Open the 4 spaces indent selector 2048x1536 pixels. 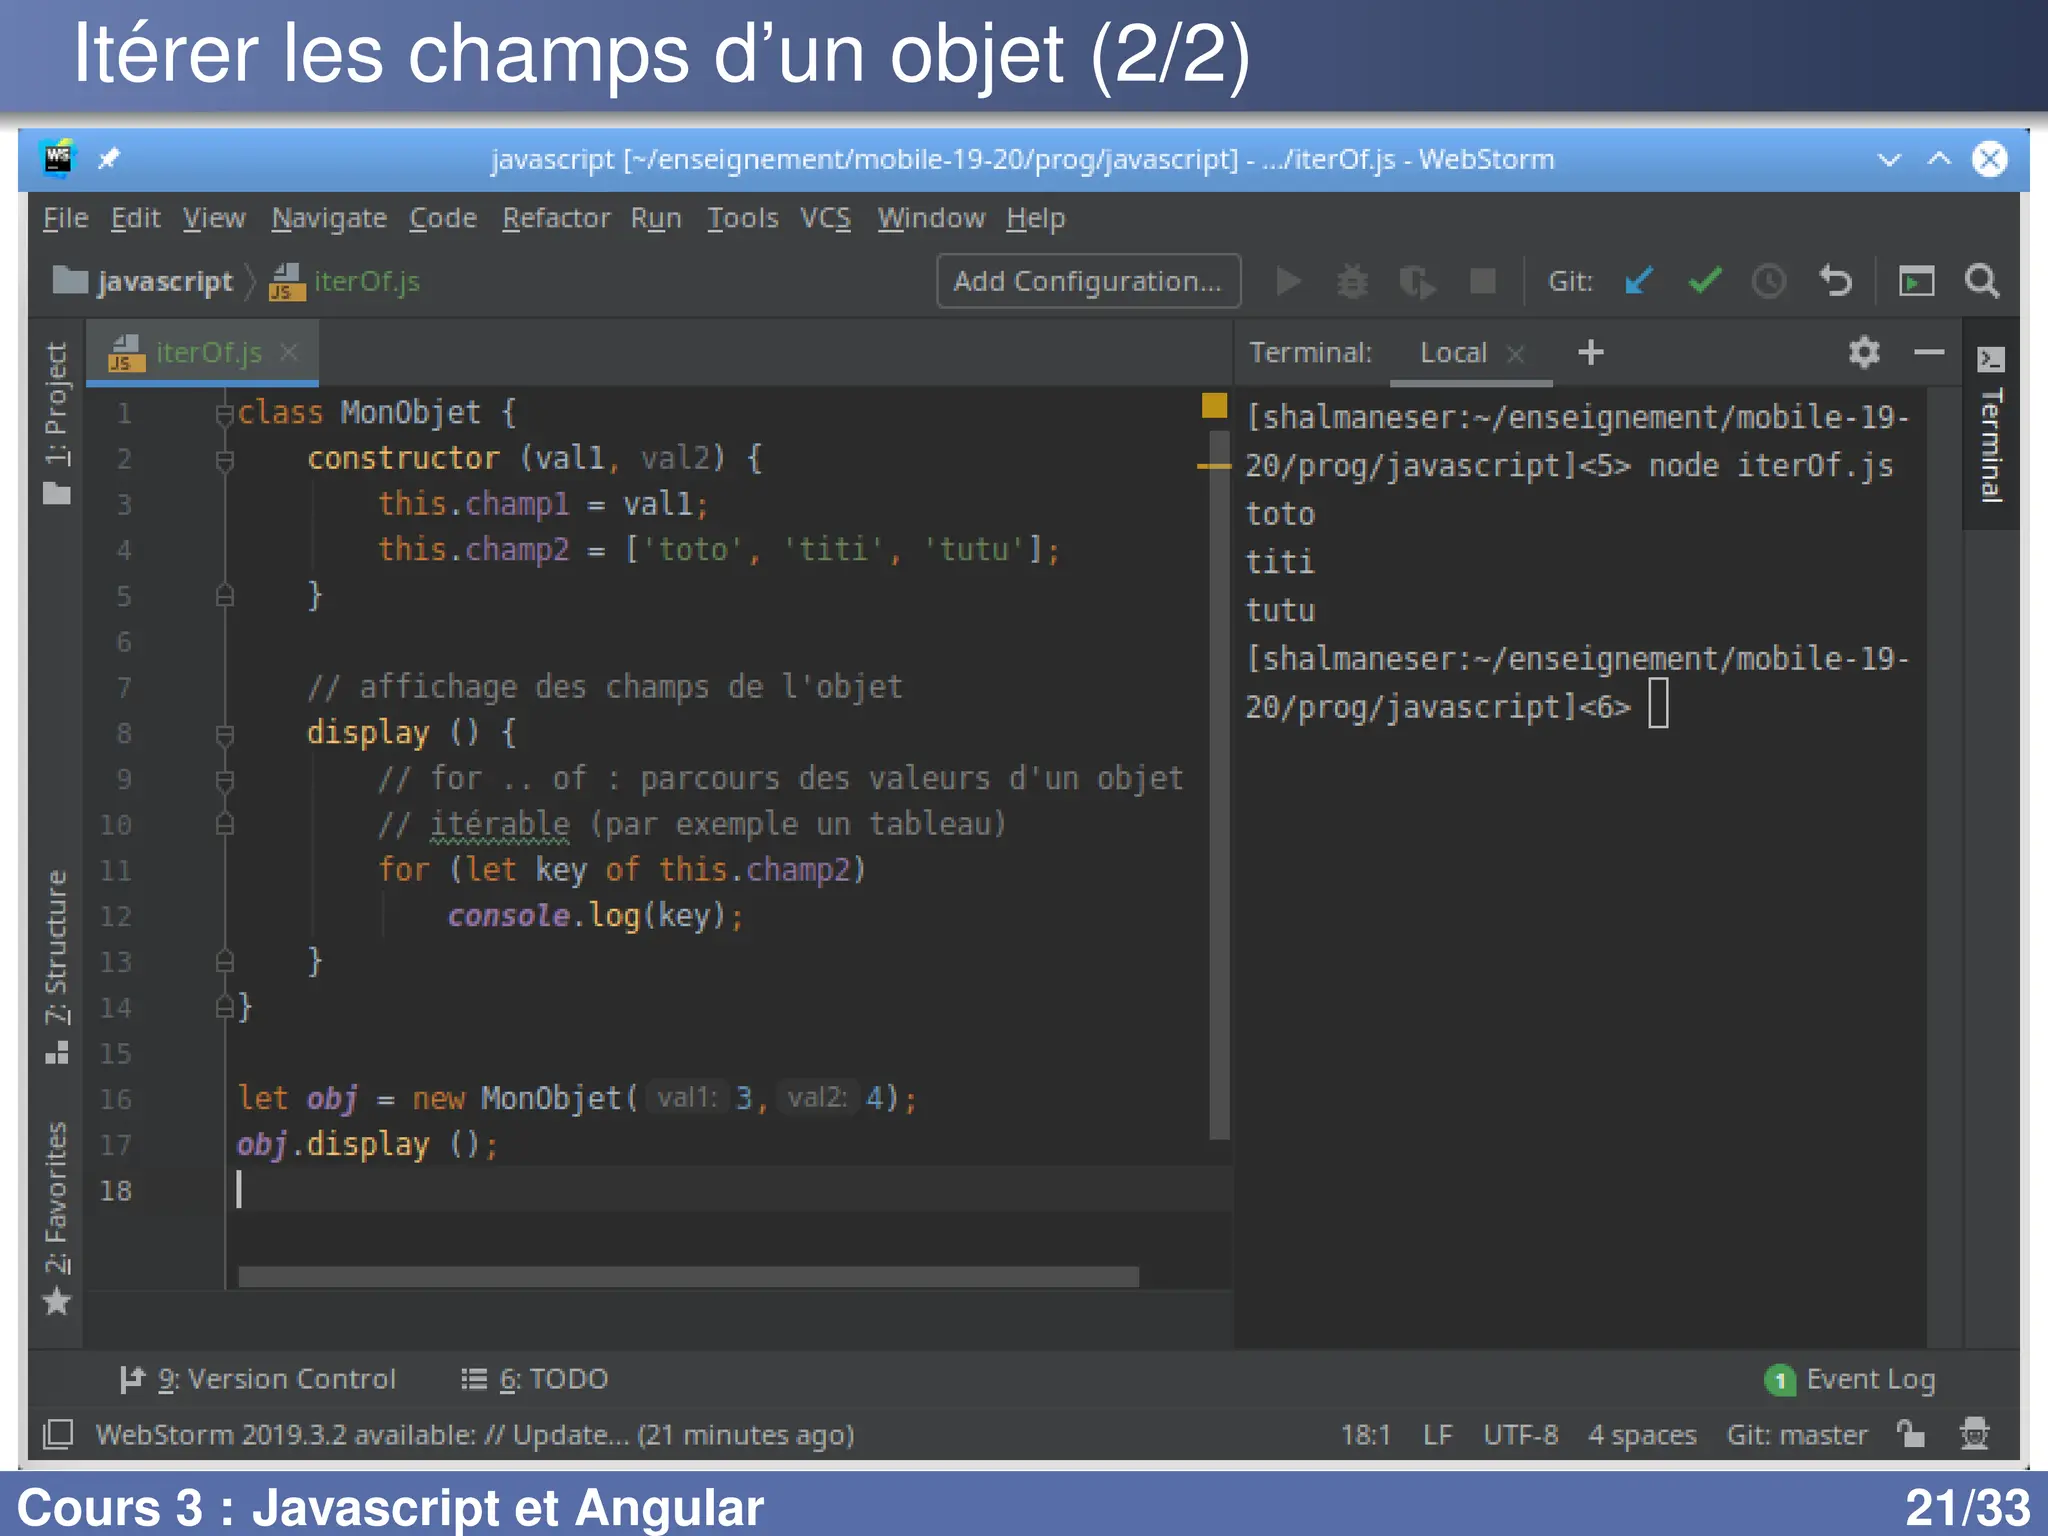point(1642,1435)
